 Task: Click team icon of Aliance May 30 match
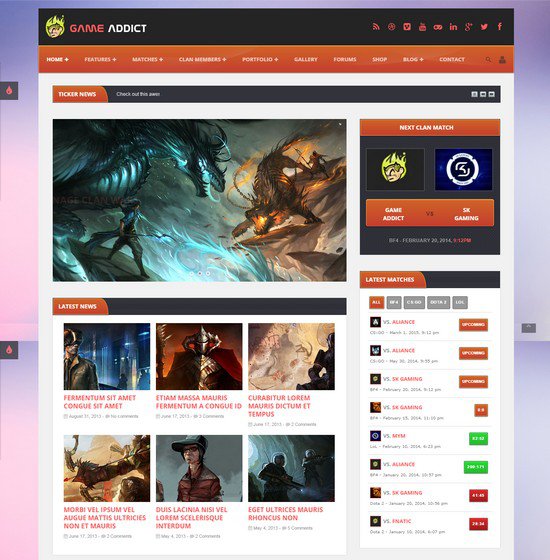coord(375,350)
